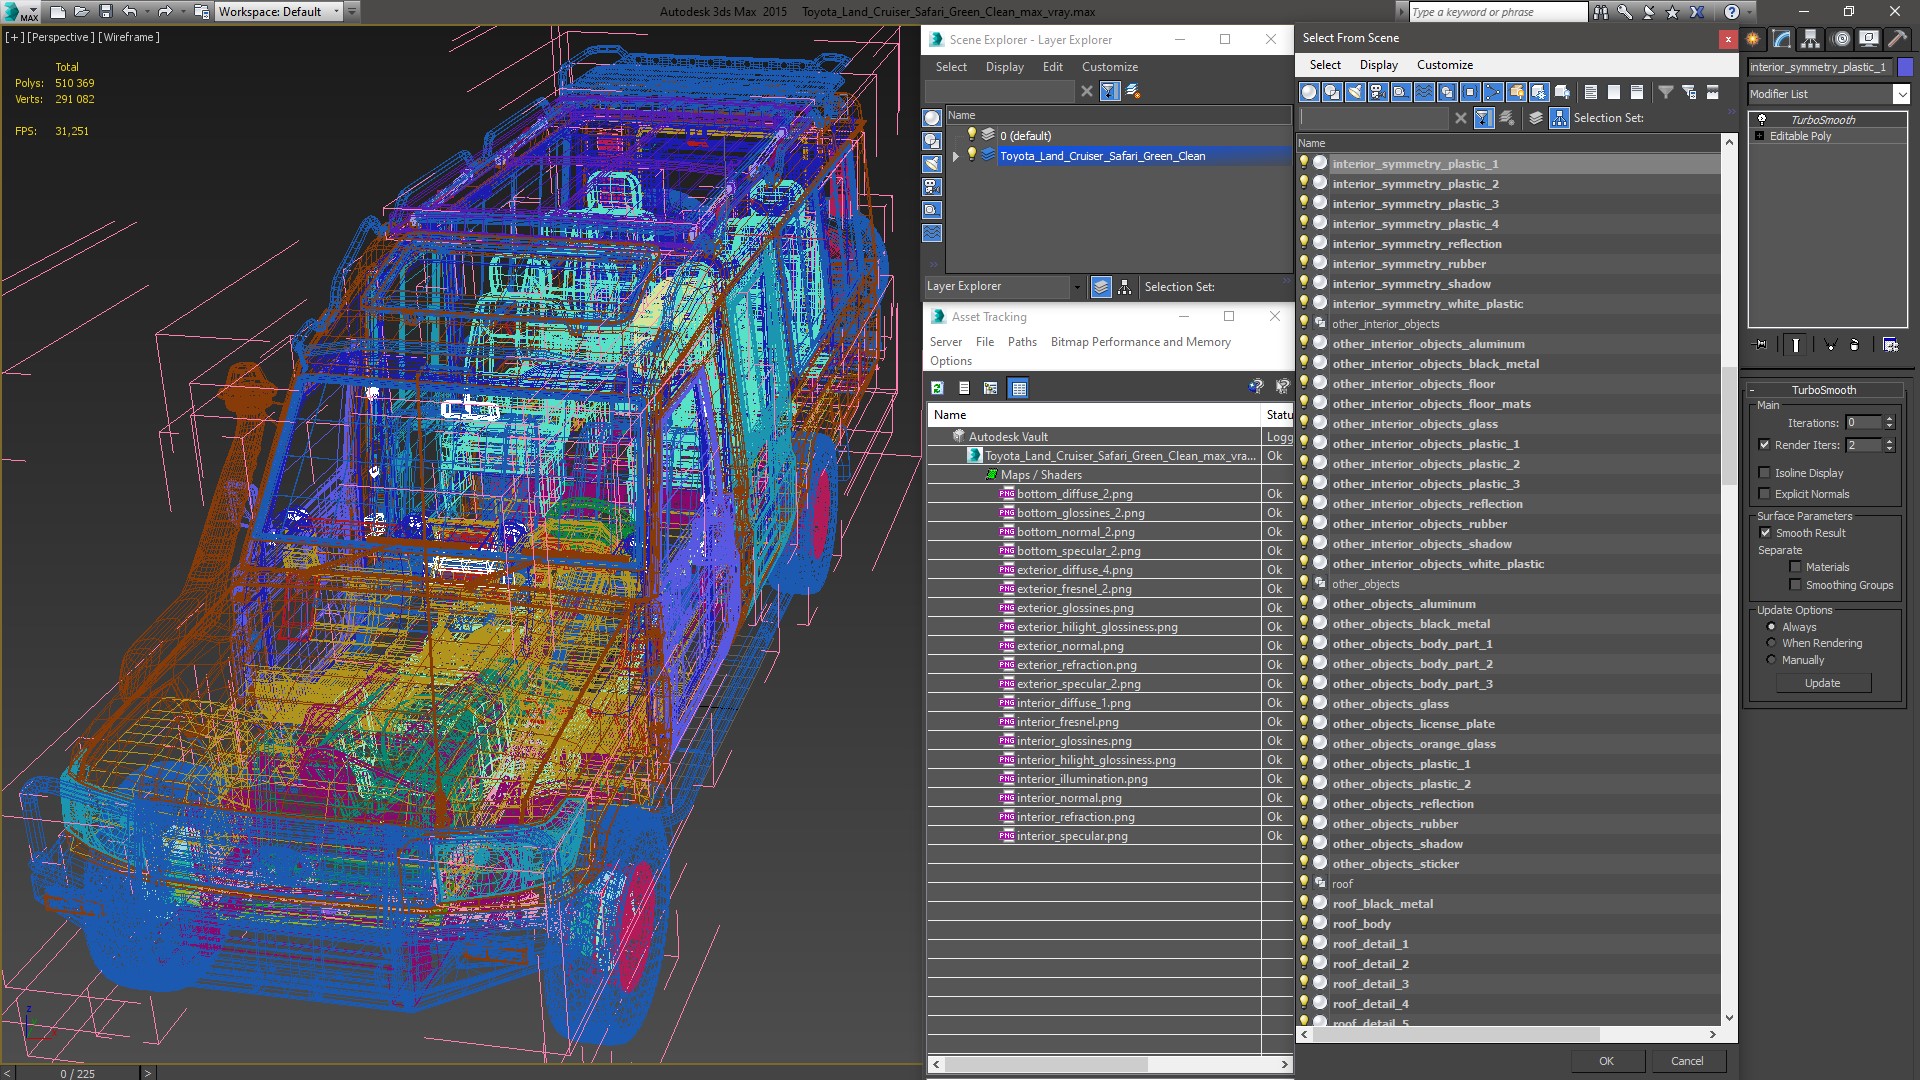Viewport: 1920px width, 1080px height.
Task: Click the binoculars search icon
Action: pos(1601,12)
